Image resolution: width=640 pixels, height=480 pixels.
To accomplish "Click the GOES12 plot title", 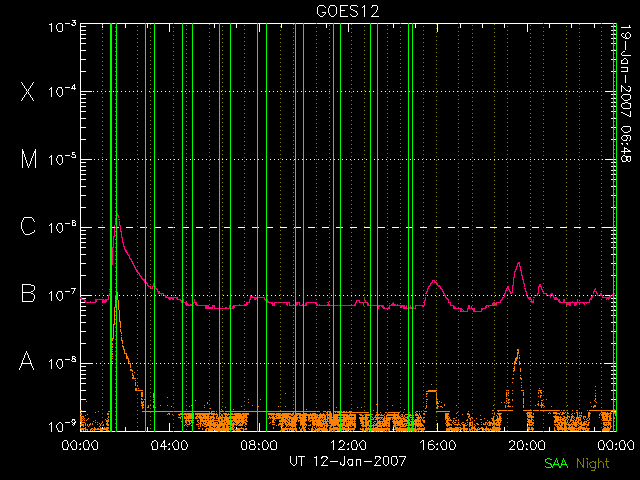I will tap(348, 11).
